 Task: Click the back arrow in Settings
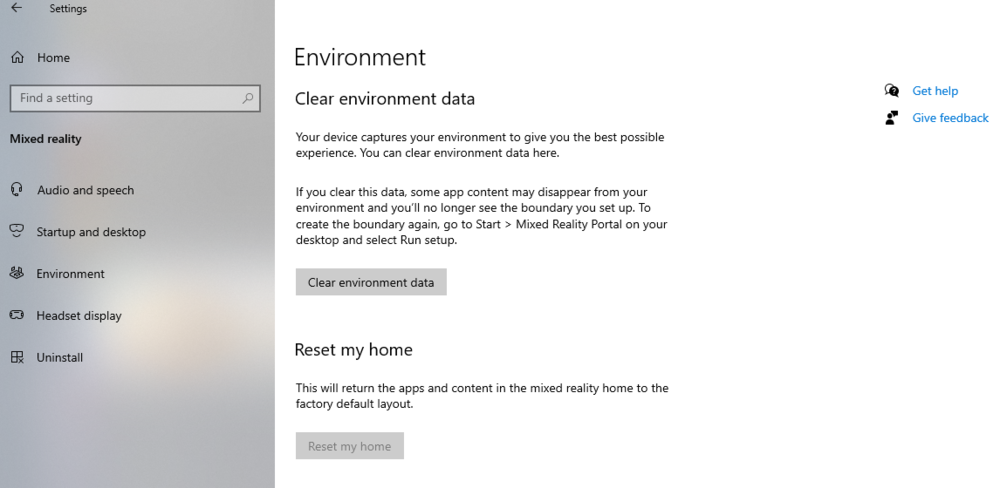click(x=16, y=9)
